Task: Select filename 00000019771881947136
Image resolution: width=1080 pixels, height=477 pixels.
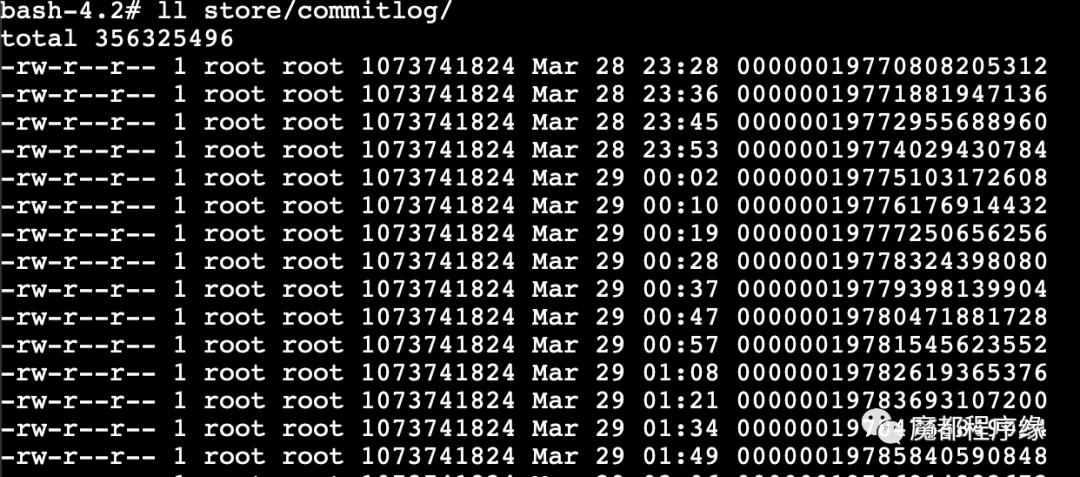Action: click(x=892, y=94)
